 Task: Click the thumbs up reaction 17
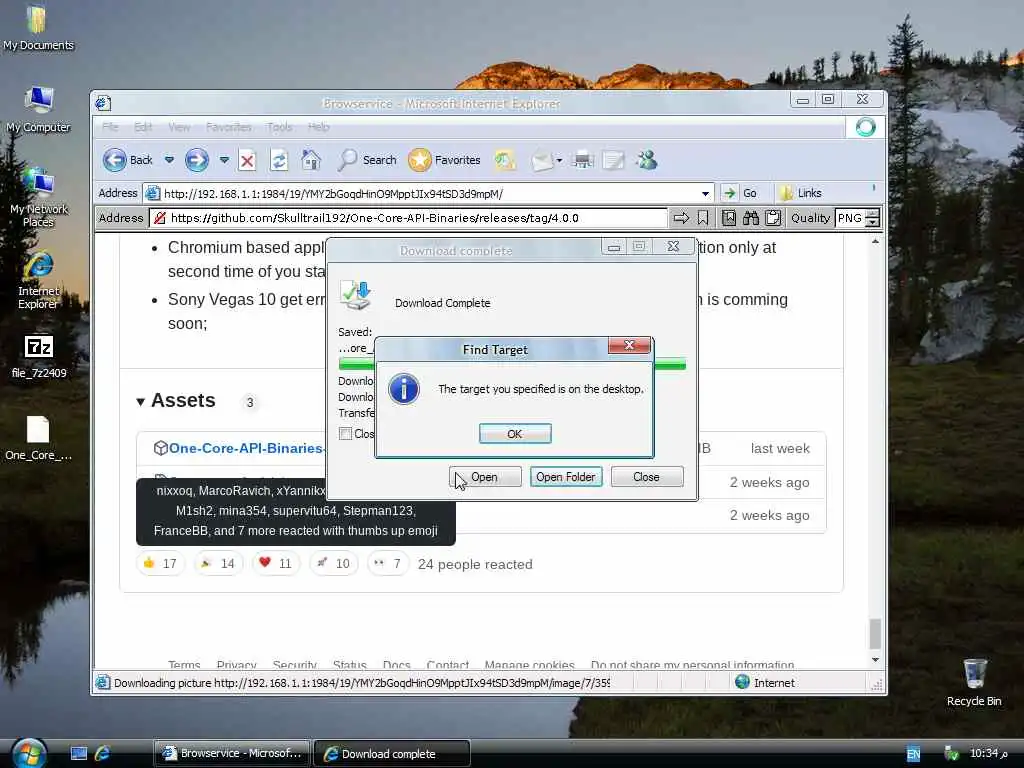pos(161,563)
